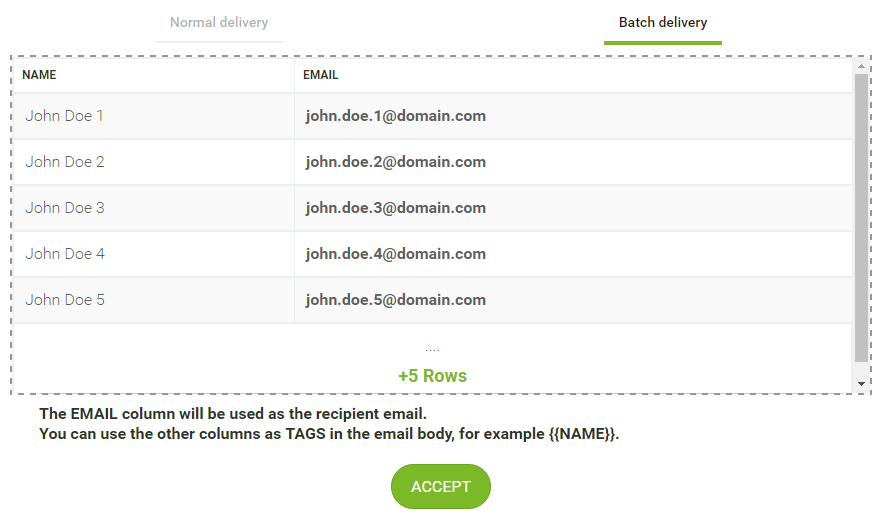Switch to the Normal delivery tab

(219, 23)
